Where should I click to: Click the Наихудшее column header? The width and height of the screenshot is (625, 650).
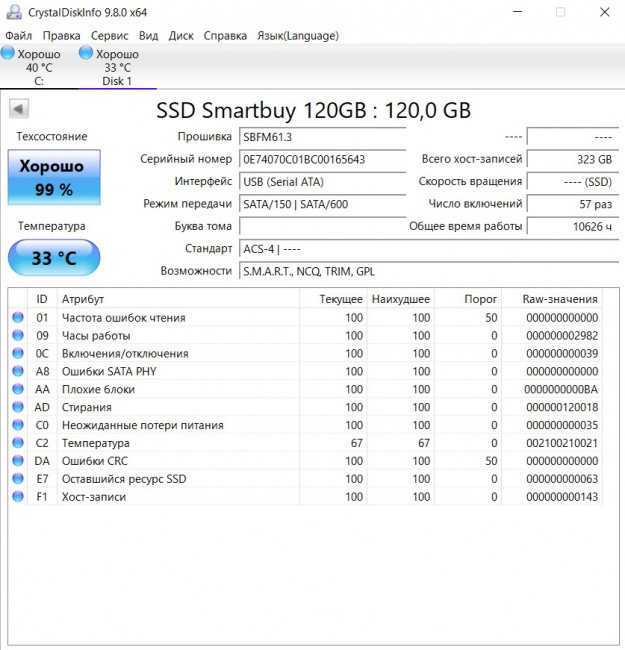point(400,299)
